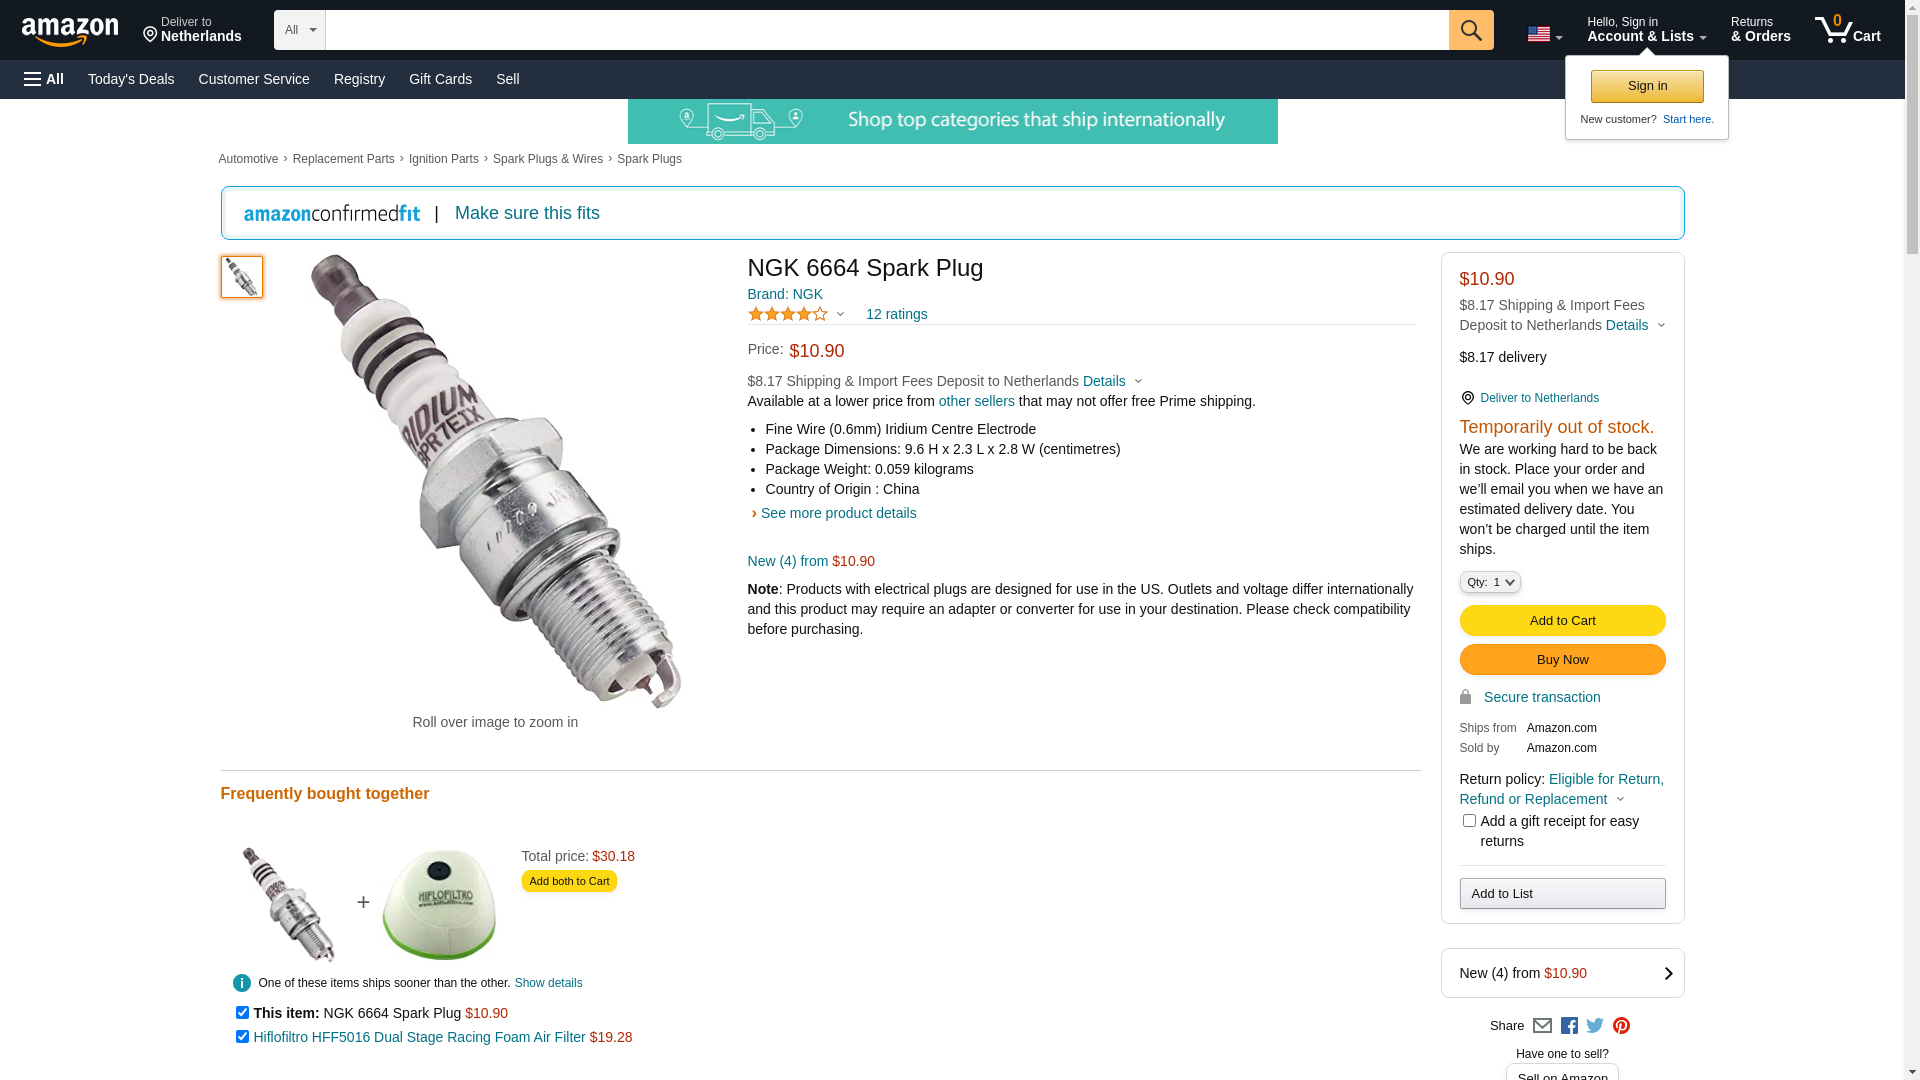Open the All hamburger menu
The width and height of the screenshot is (1920, 1080).
[44, 79]
